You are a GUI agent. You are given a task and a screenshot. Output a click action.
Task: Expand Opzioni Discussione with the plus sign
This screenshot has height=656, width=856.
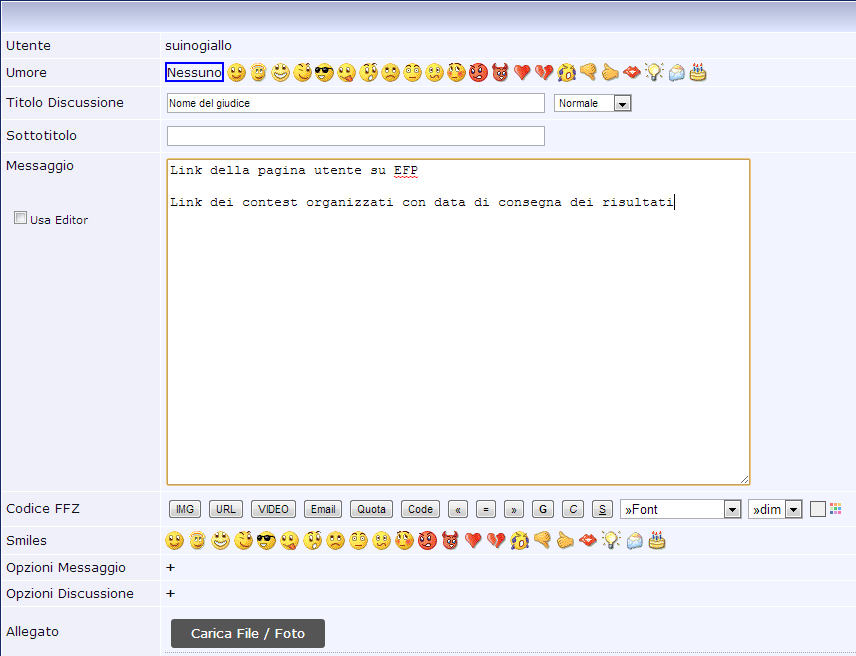click(x=170, y=593)
